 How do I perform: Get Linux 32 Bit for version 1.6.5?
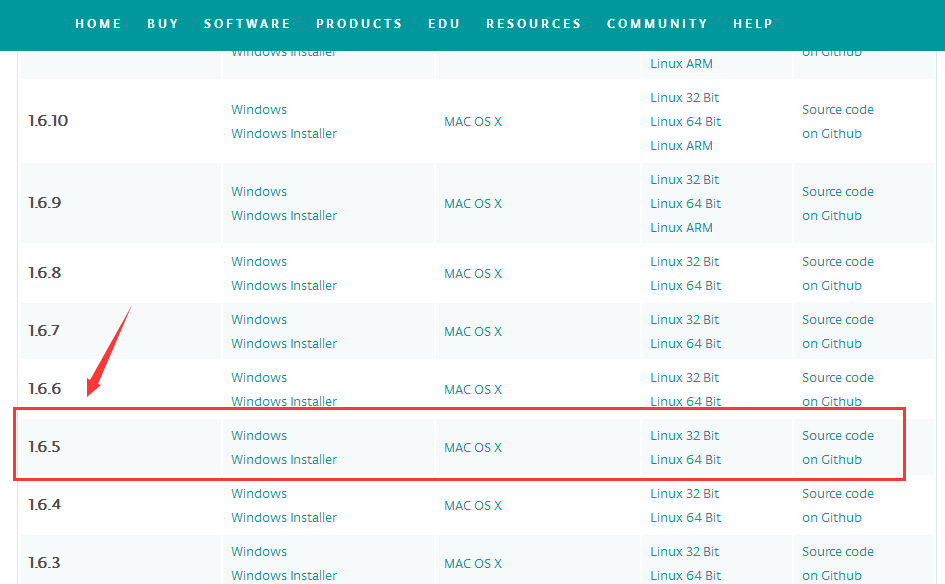coord(685,435)
